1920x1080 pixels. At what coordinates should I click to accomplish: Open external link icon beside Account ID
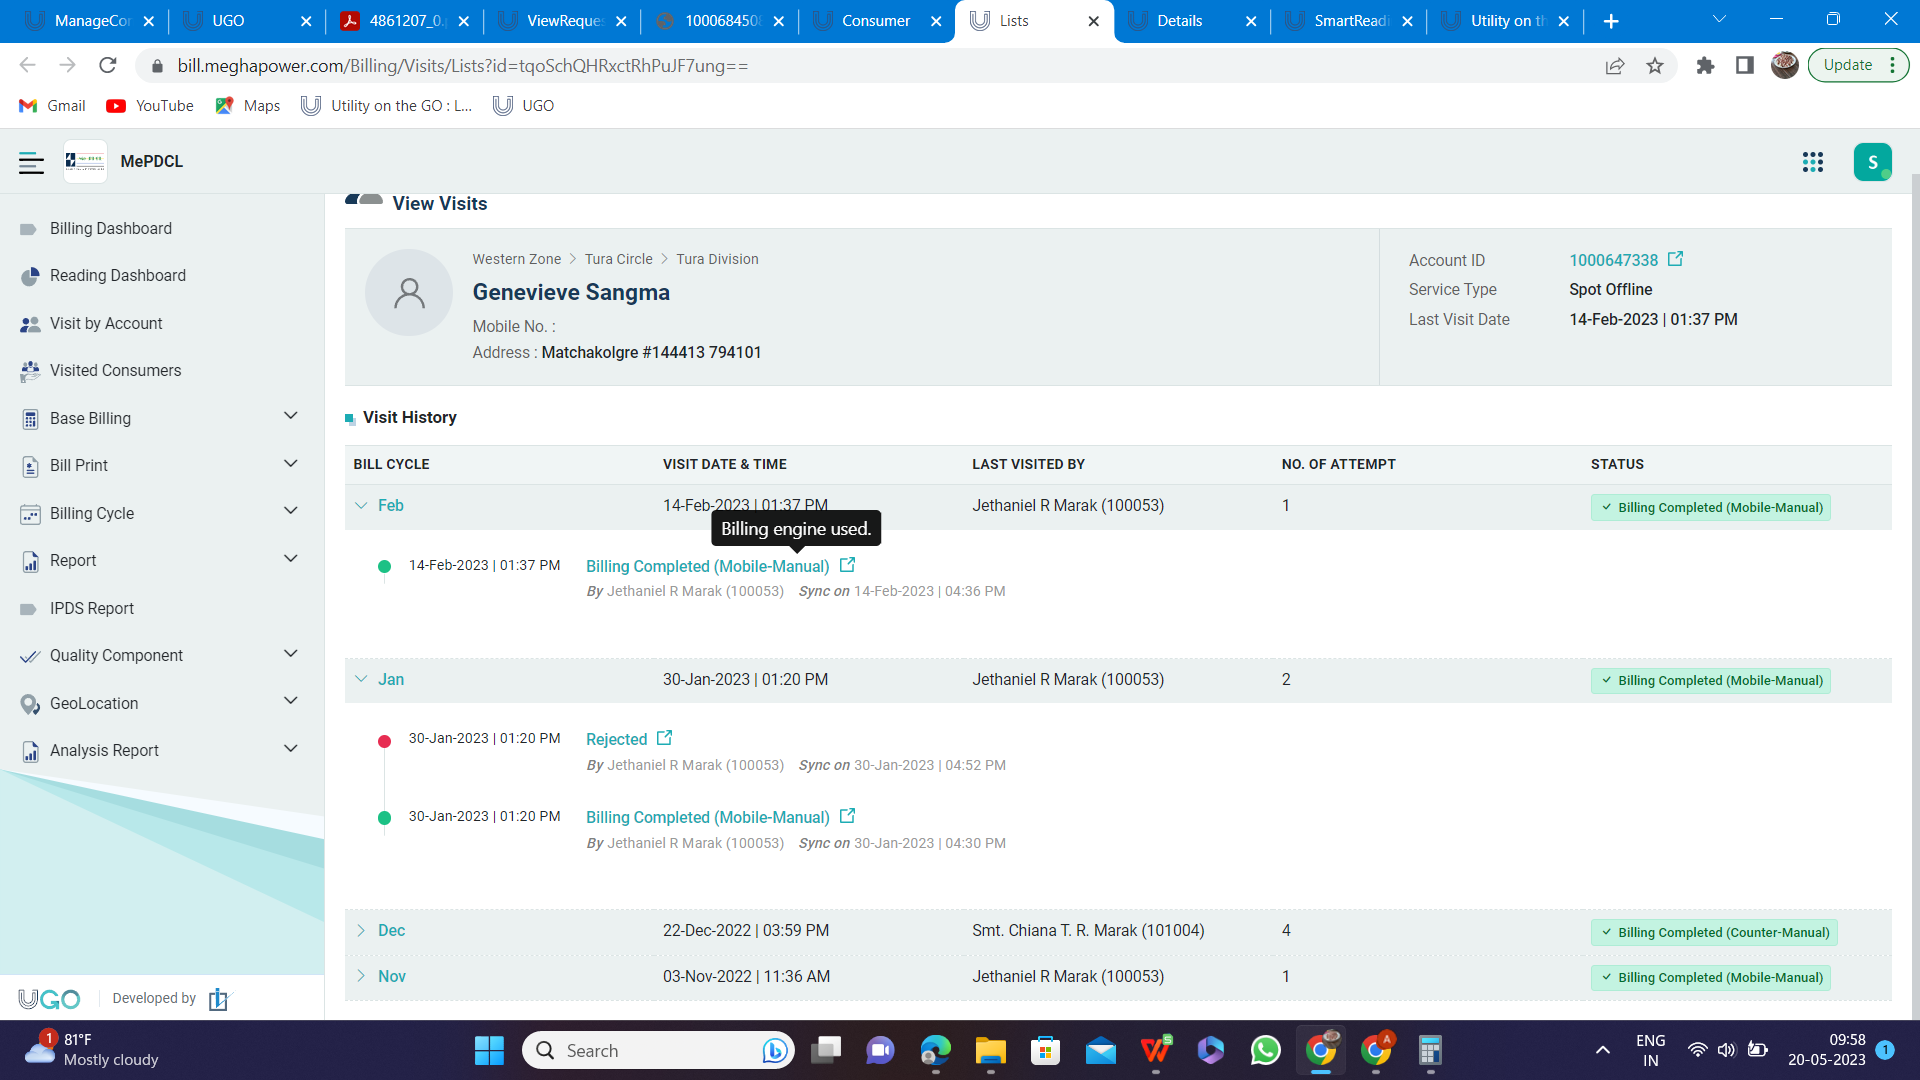coord(1675,259)
